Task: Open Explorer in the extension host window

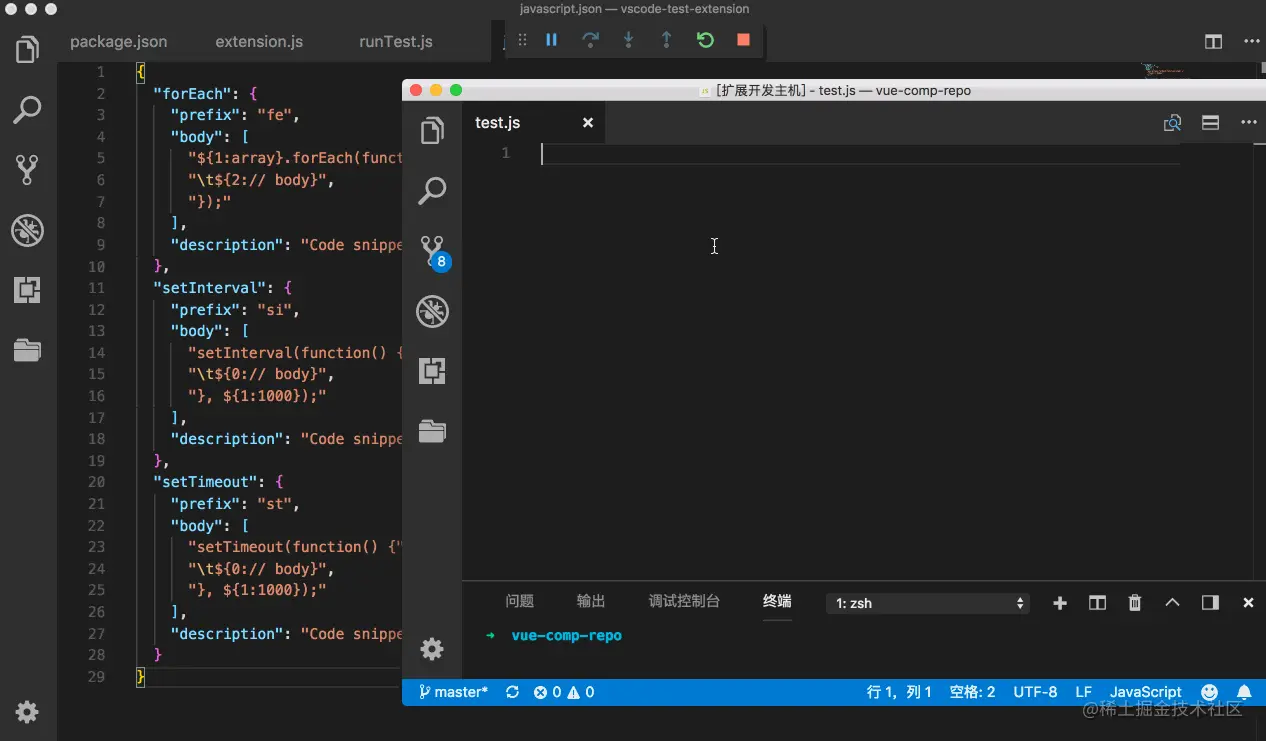Action: 432,131
